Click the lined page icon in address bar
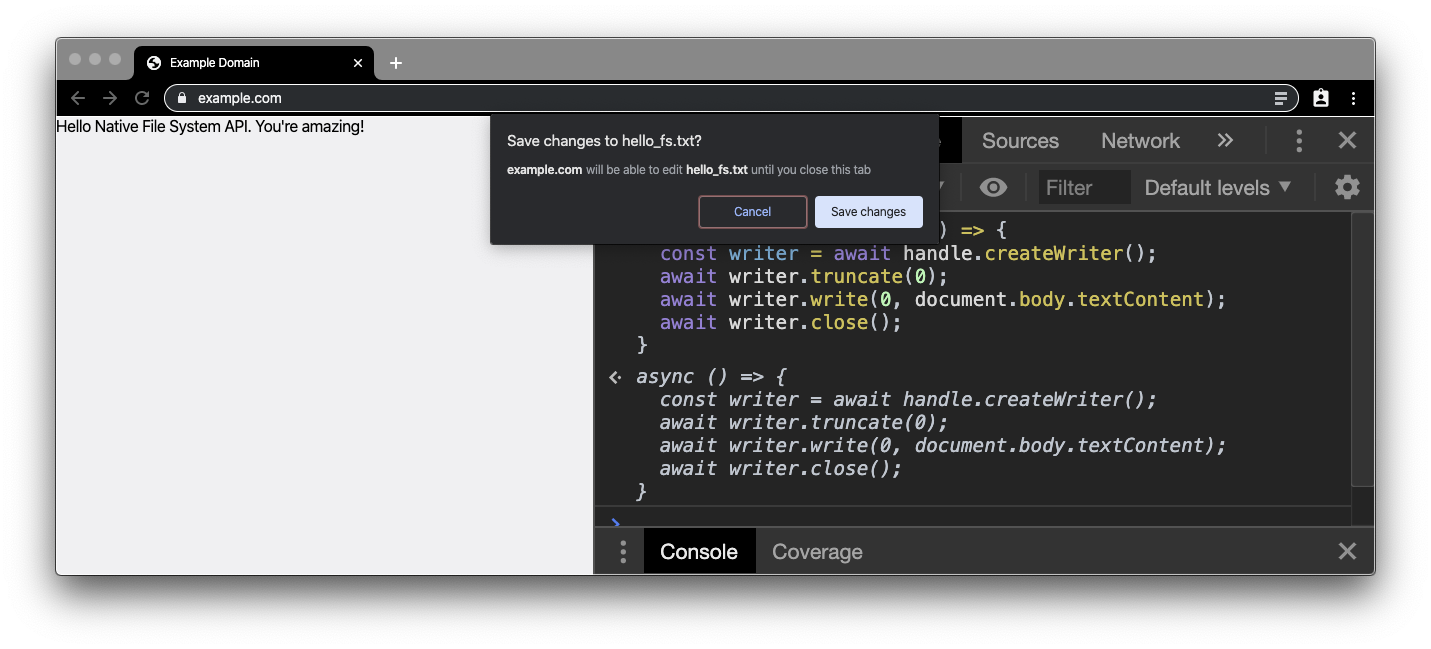This screenshot has height=649, width=1431. [1280, 98]
